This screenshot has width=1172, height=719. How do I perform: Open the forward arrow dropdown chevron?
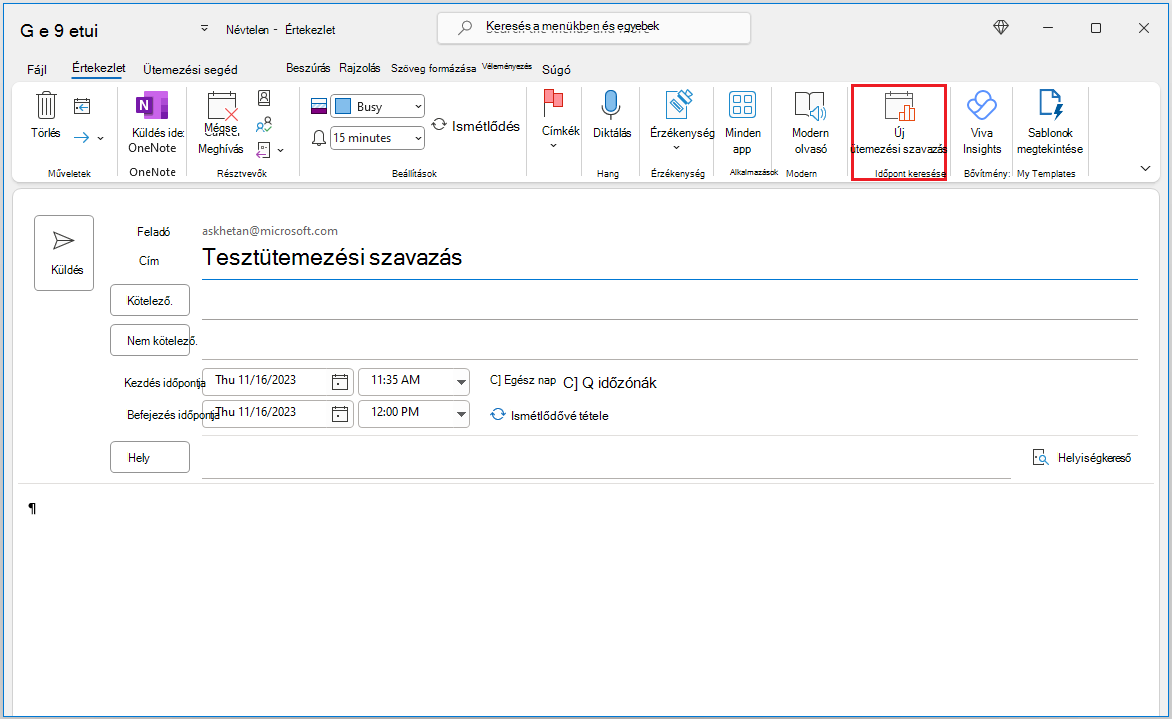[x=101, y=138]
